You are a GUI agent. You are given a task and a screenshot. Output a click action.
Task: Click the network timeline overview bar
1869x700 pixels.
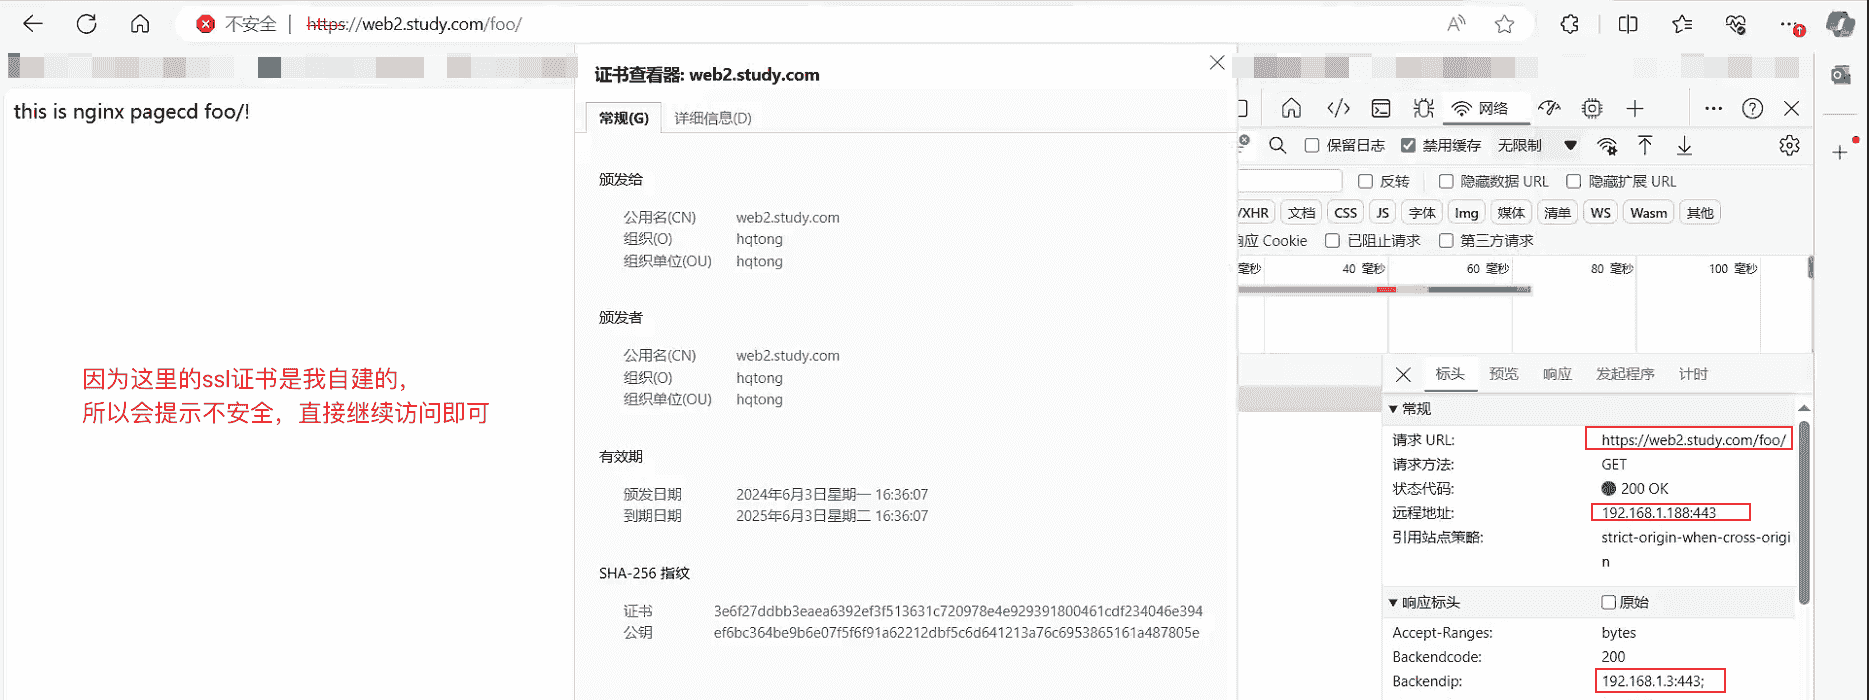click(x=1384, y=290)
